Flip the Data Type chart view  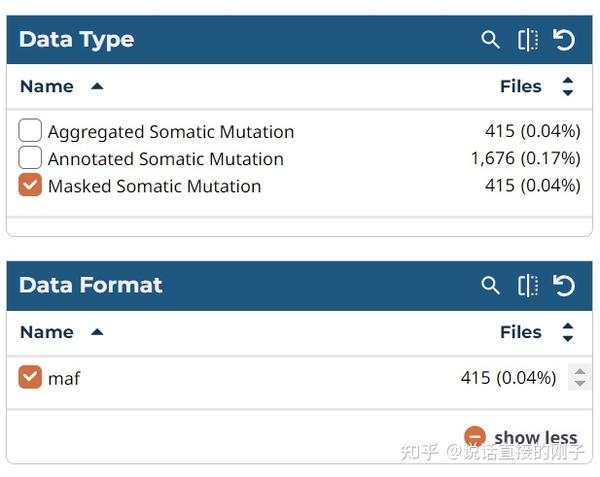pyautogui.click(x=528, y=40)
